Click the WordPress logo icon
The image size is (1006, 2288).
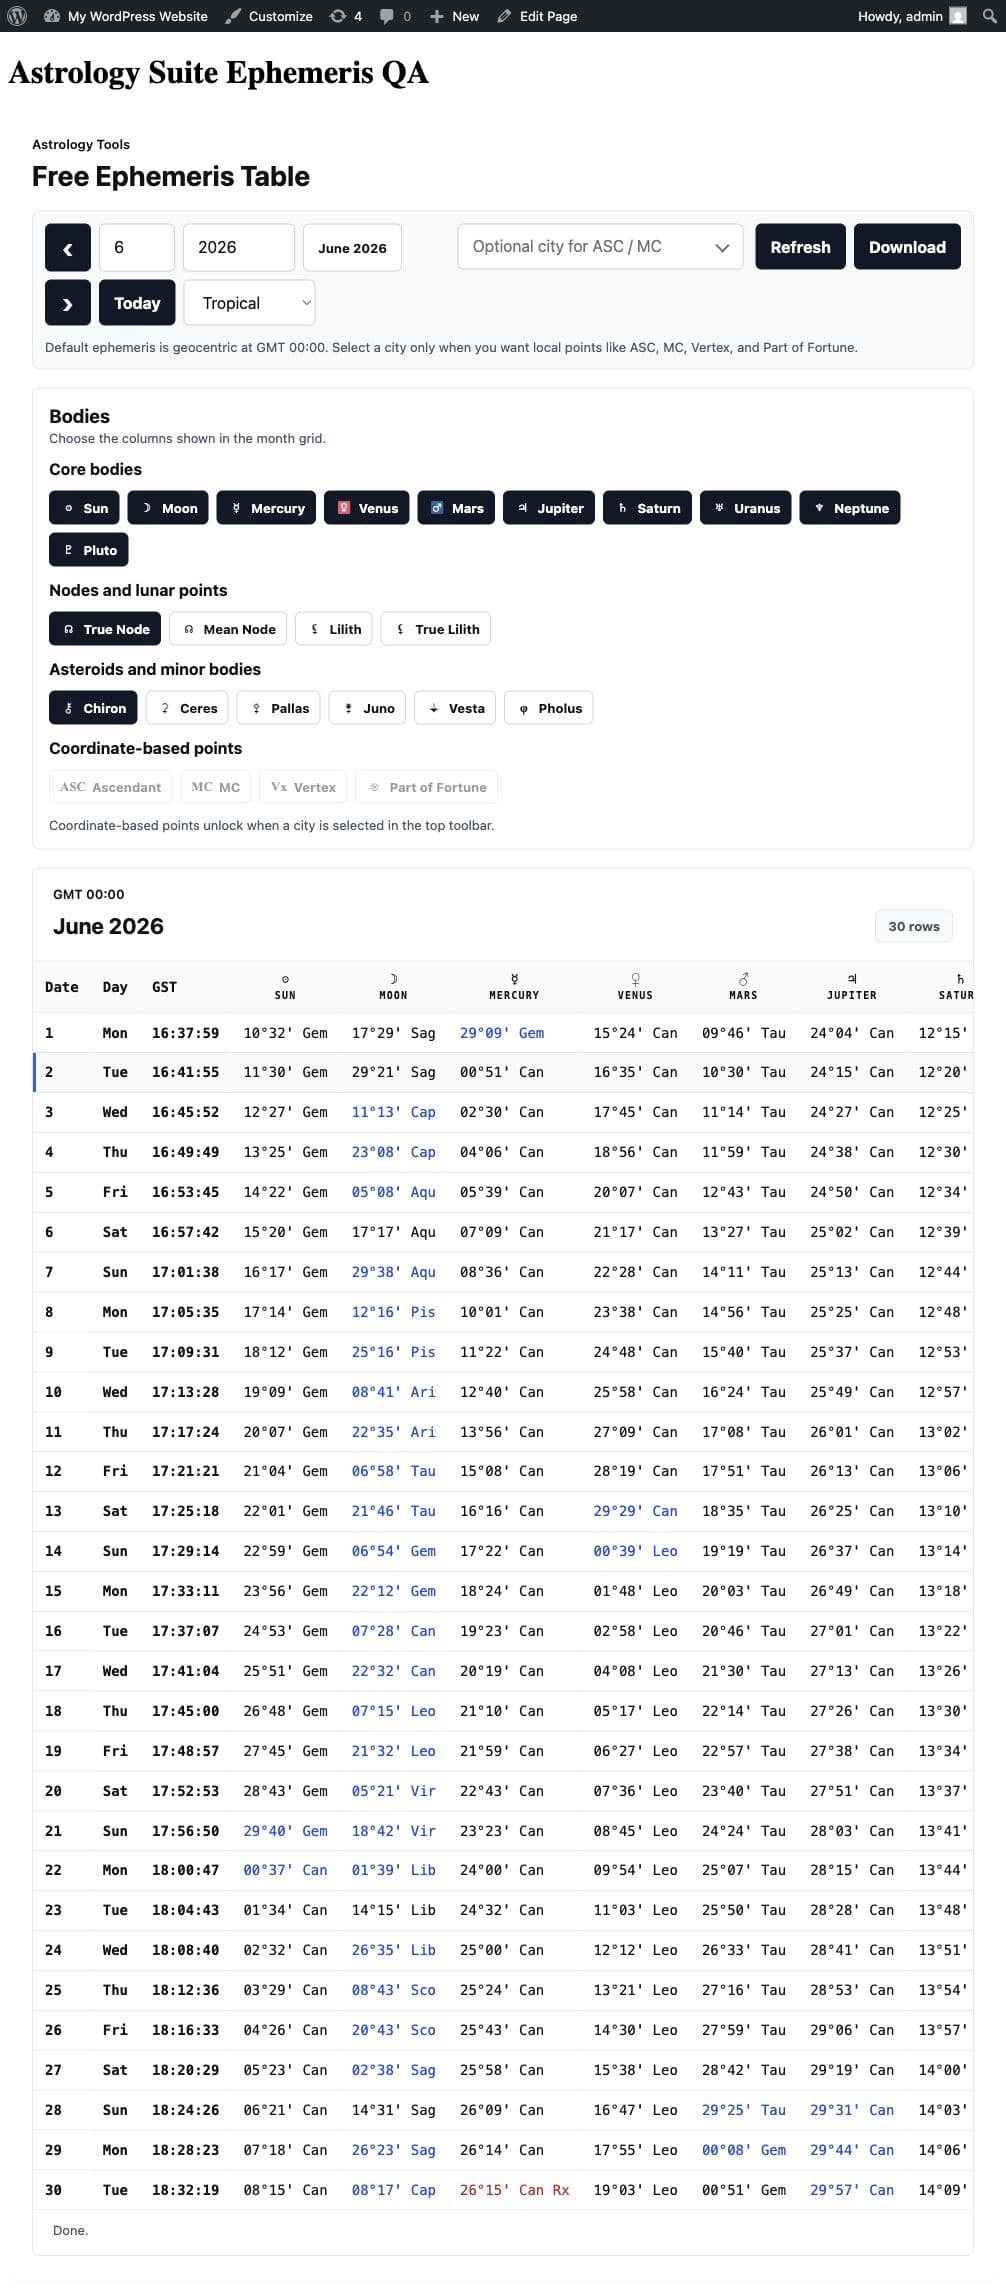(x=16, y=16)
